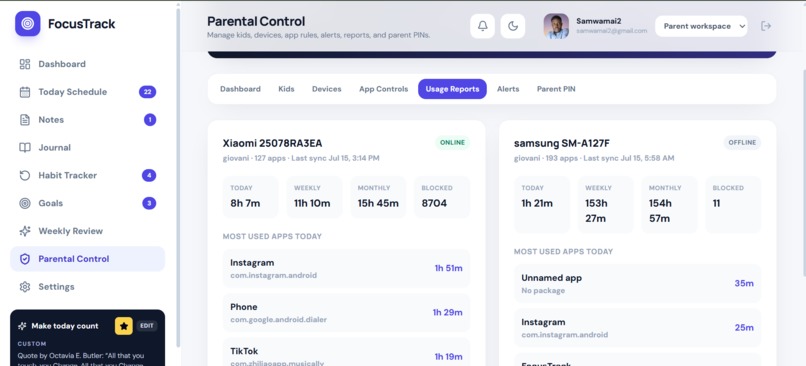The height and width of the screenshot is (366, 806).
Task: Click the Notes badge 1
Action: click(x=150, y=120)
